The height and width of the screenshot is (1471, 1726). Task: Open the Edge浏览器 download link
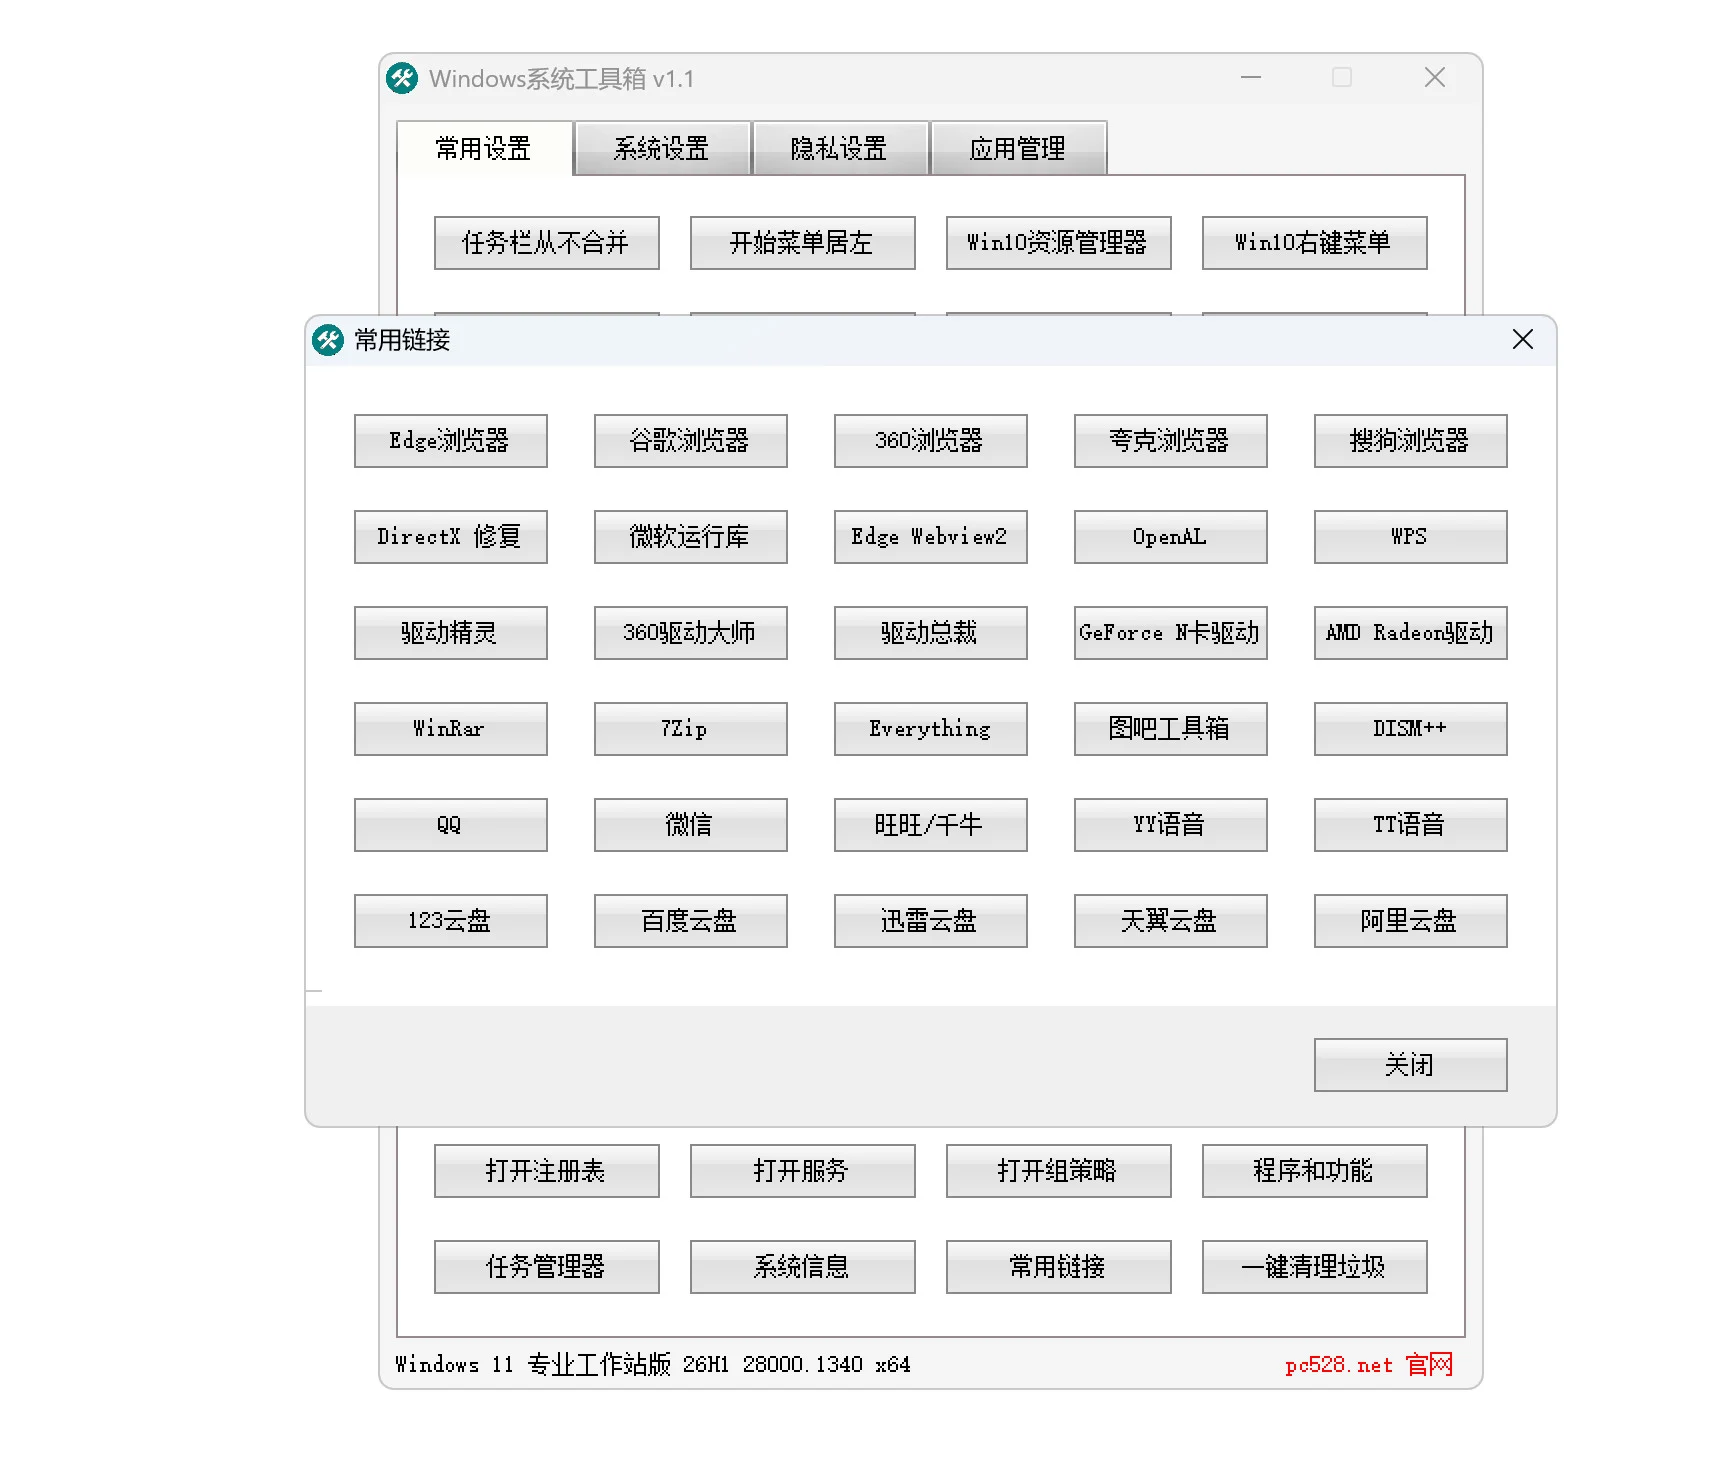coord(451,440)
